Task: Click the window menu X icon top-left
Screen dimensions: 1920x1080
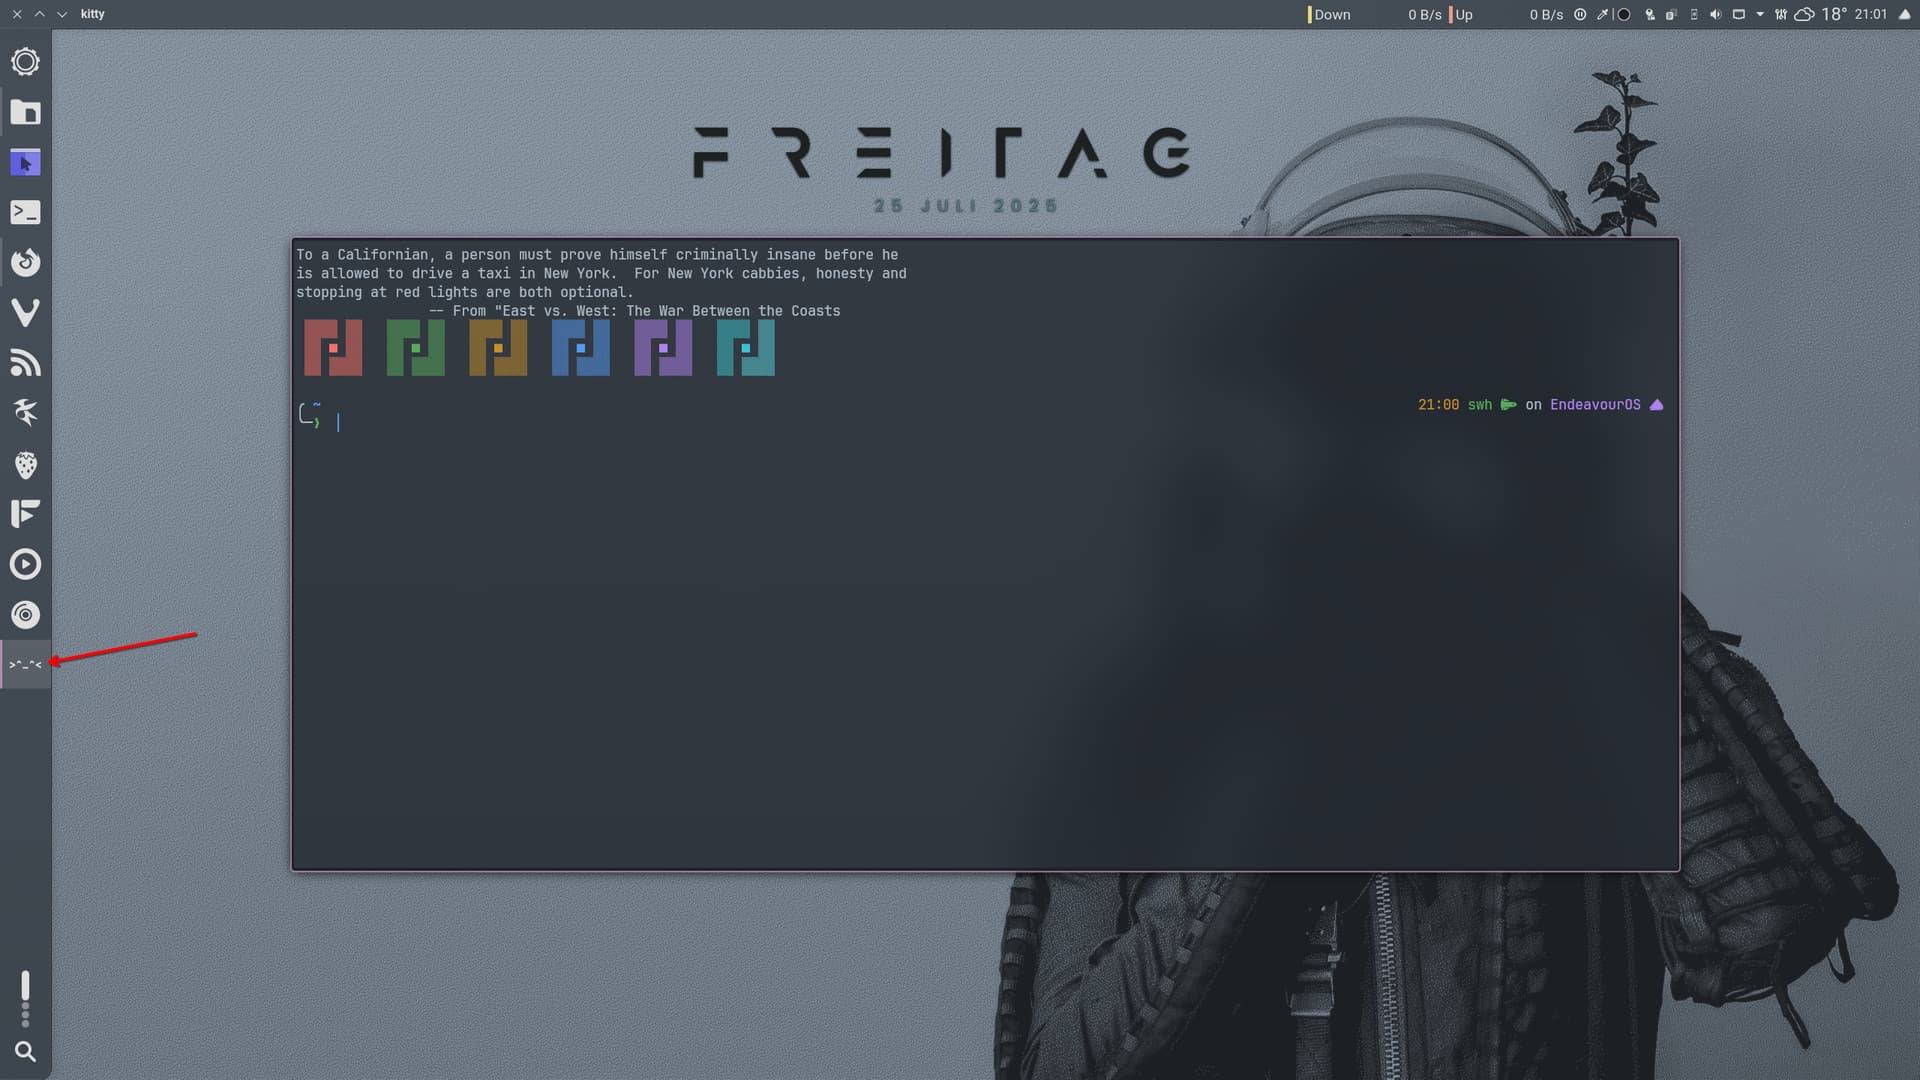Action: coord(16,14)
